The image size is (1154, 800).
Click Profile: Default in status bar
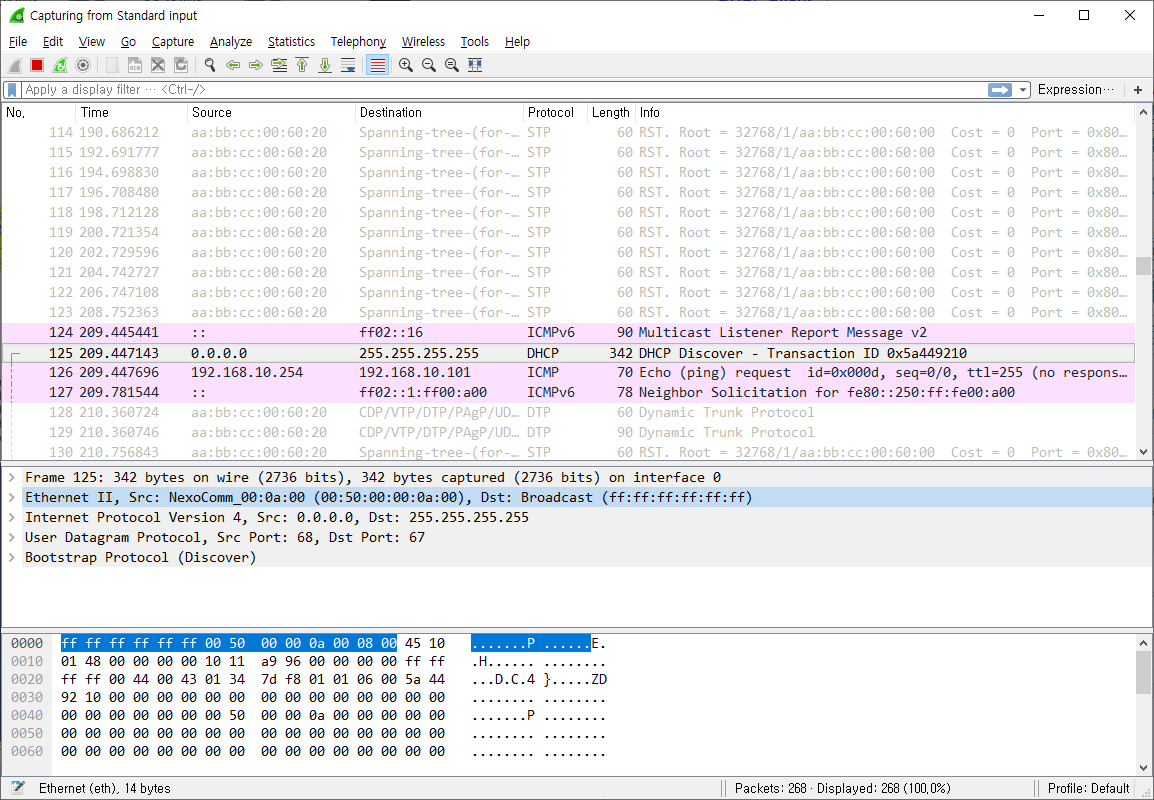1088,788
